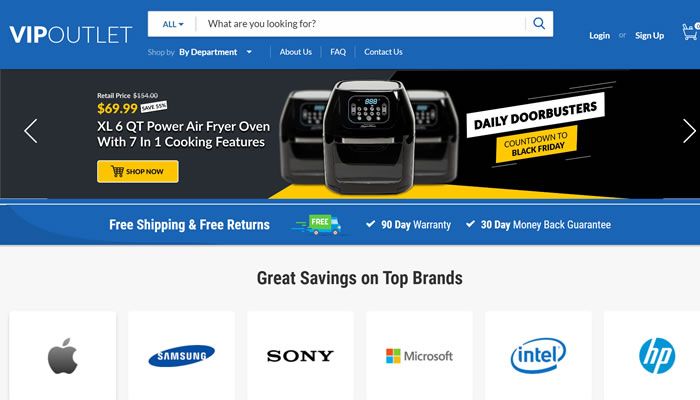Go to Contact Us page
Viewport: 700px width, 400px height.
[x=383, y=52]
